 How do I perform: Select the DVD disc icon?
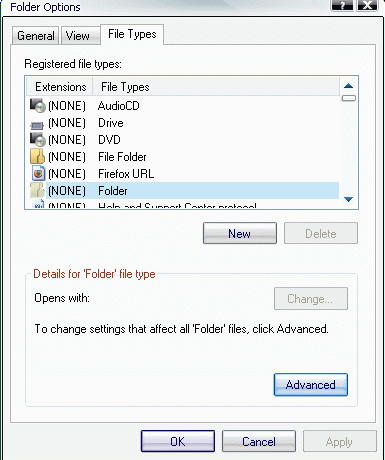tap(37, 140)
